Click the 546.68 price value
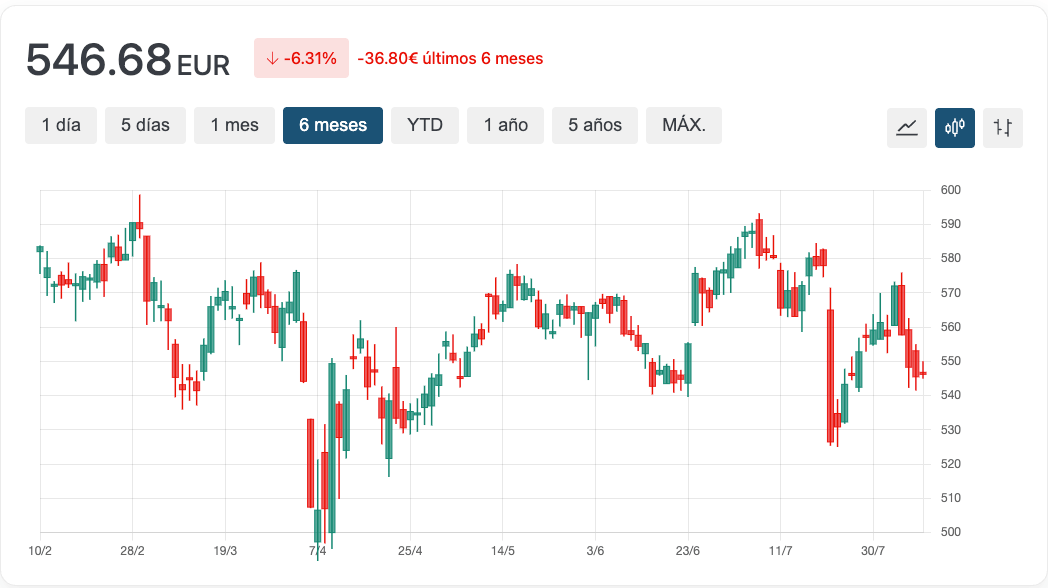The width and height of the screenshot is (1048, 588). tap(99, 59)
